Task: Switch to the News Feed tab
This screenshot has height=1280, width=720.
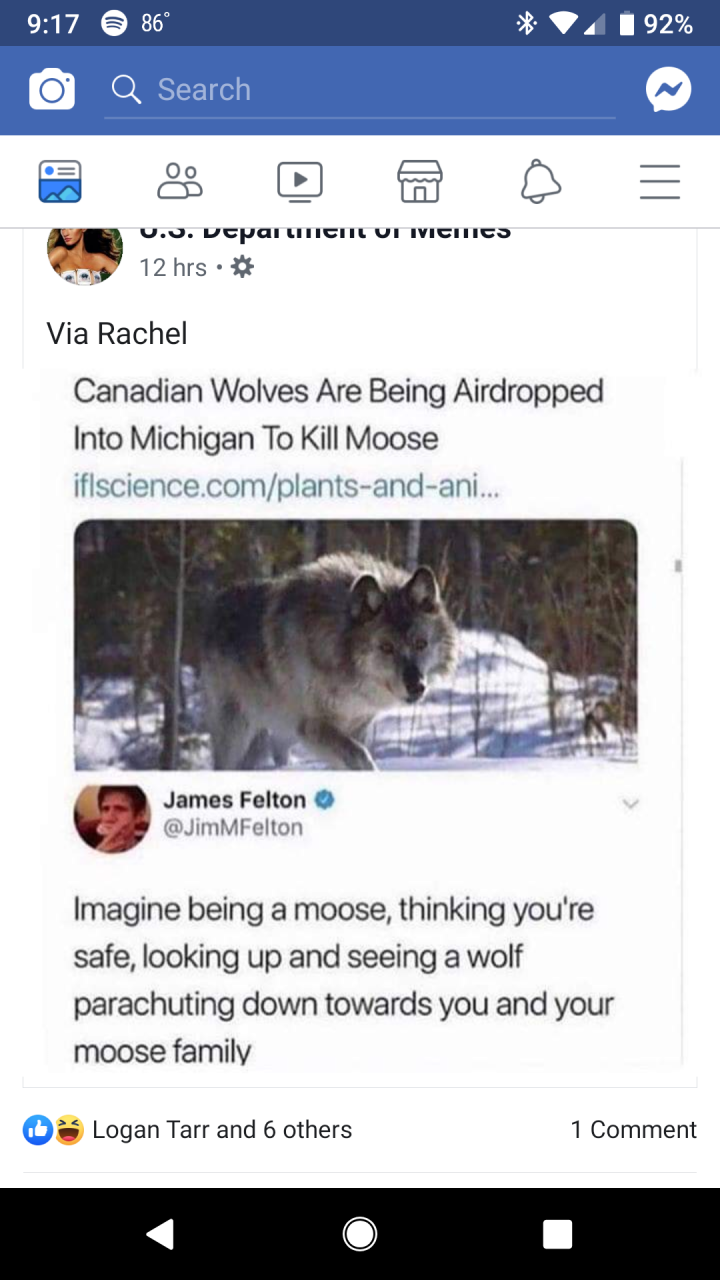Action: [60, 182]
